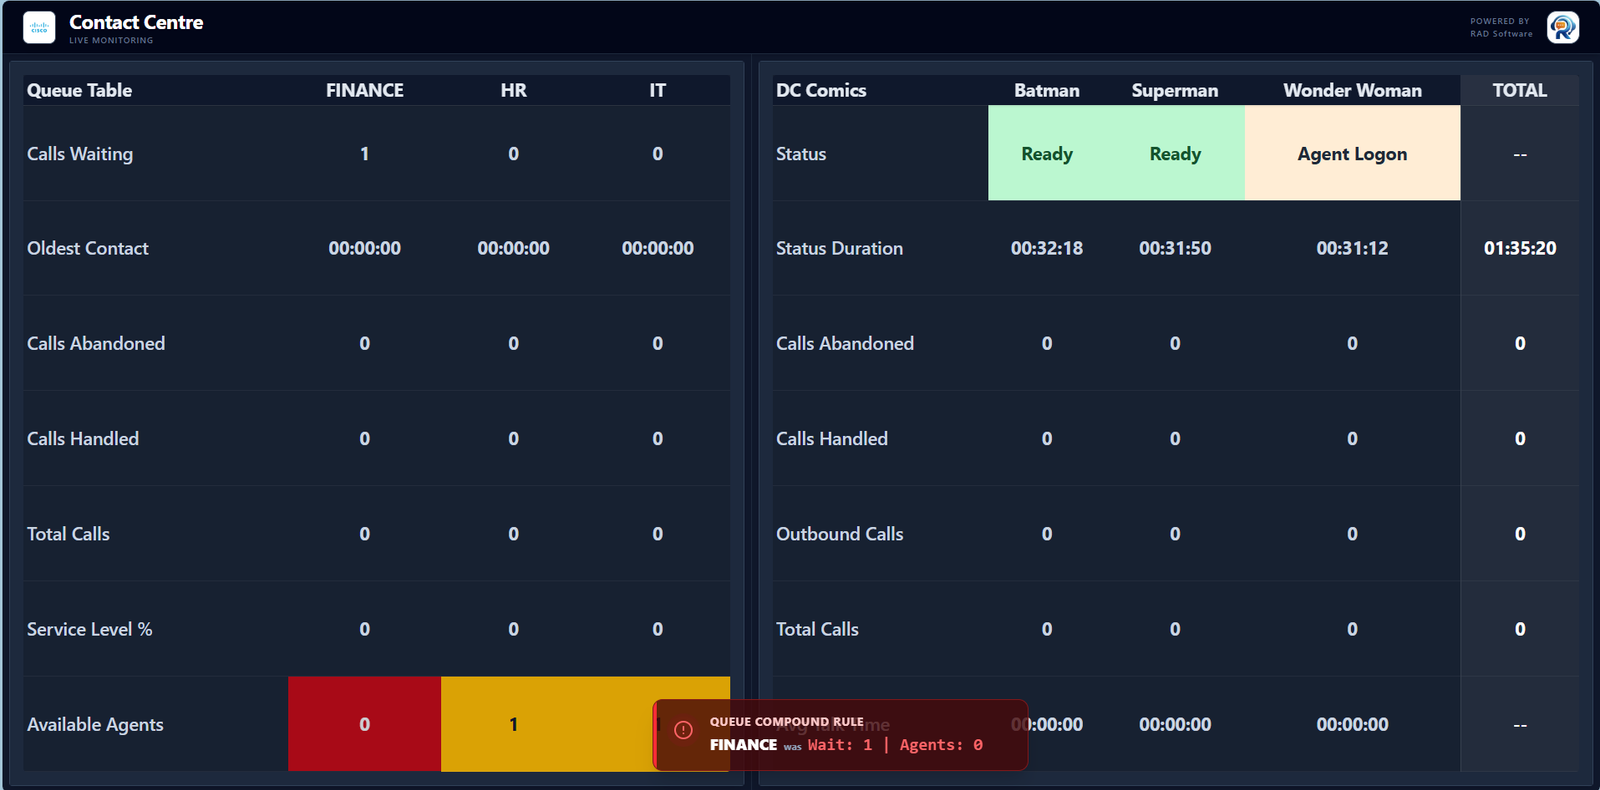Click the LIVE MONITORING subtitle
1600x790 pixels.
point(111,41)
